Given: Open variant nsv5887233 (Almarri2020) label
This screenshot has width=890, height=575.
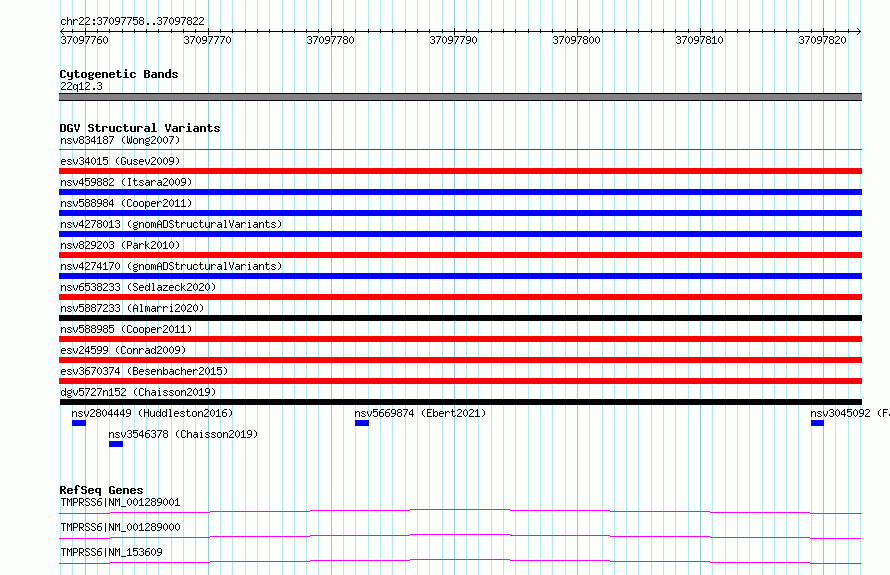Looking at the screenshot, I should click(132, 308).
